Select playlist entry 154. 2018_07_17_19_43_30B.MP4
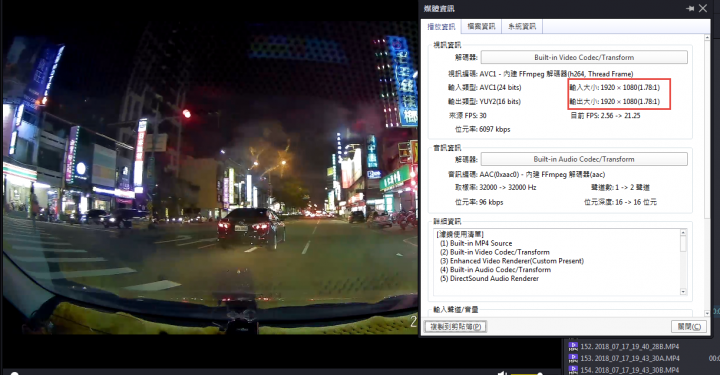Viewport: 720px width, 375px height. pyautogui.click(x=630, y=370)
